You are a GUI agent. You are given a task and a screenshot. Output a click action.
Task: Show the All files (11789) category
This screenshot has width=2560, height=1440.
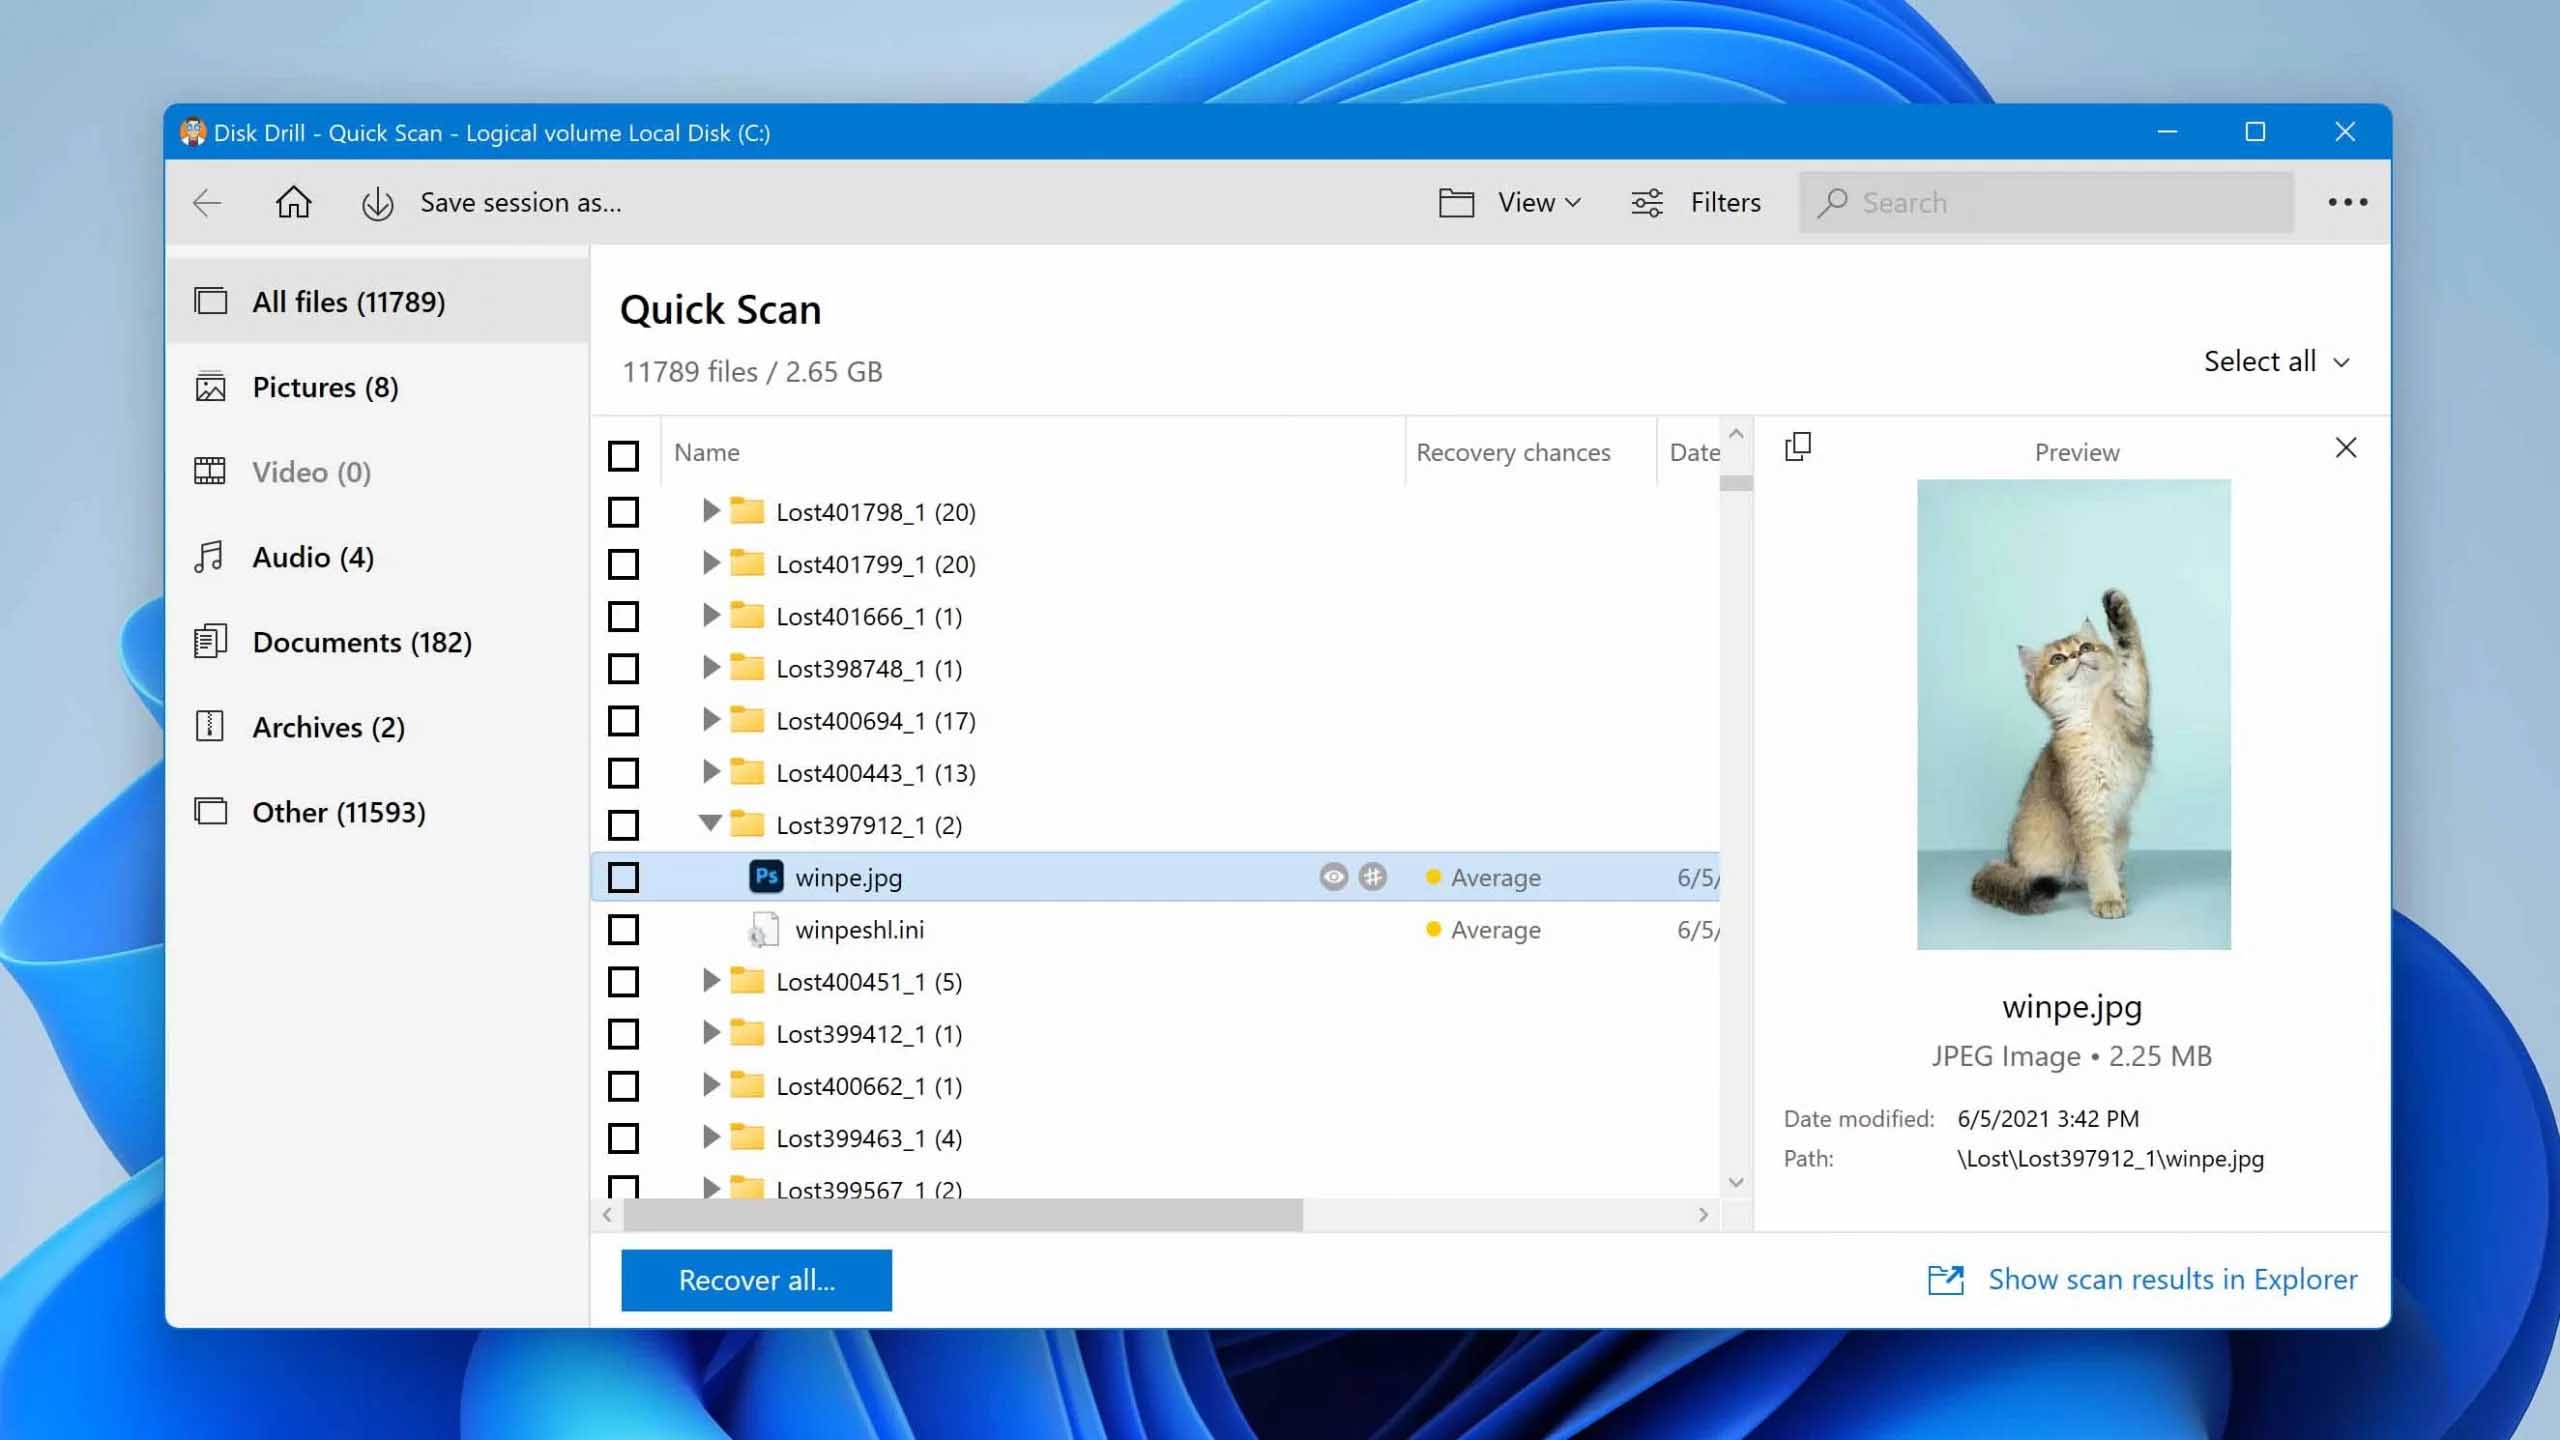click(x=378, y=301)
